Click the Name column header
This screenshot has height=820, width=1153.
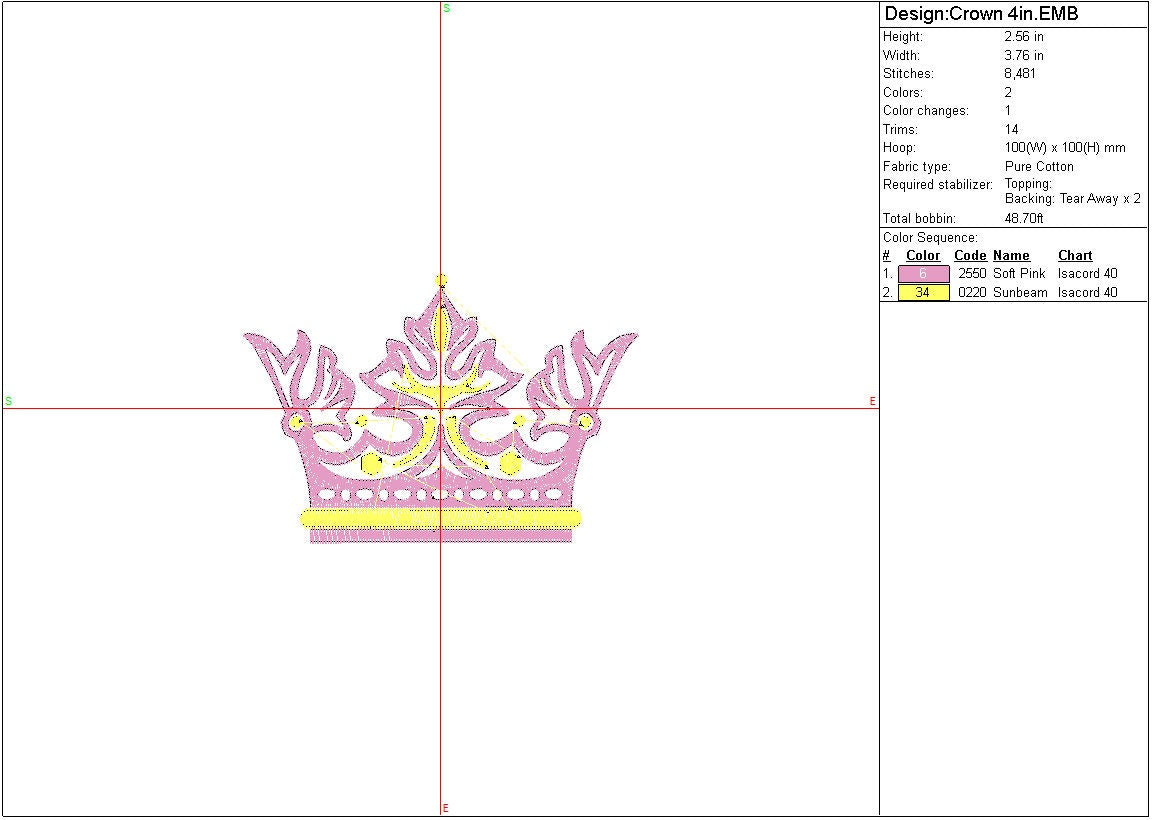[x=1011, y=256]
